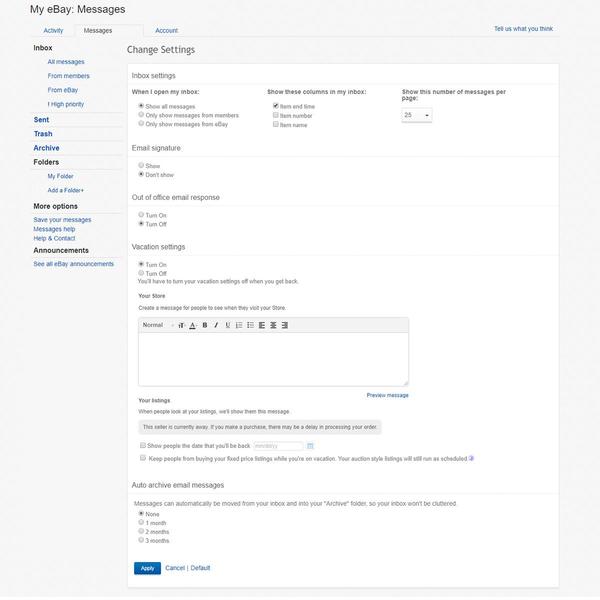Select Show all messages option

[x=141, y=106]
